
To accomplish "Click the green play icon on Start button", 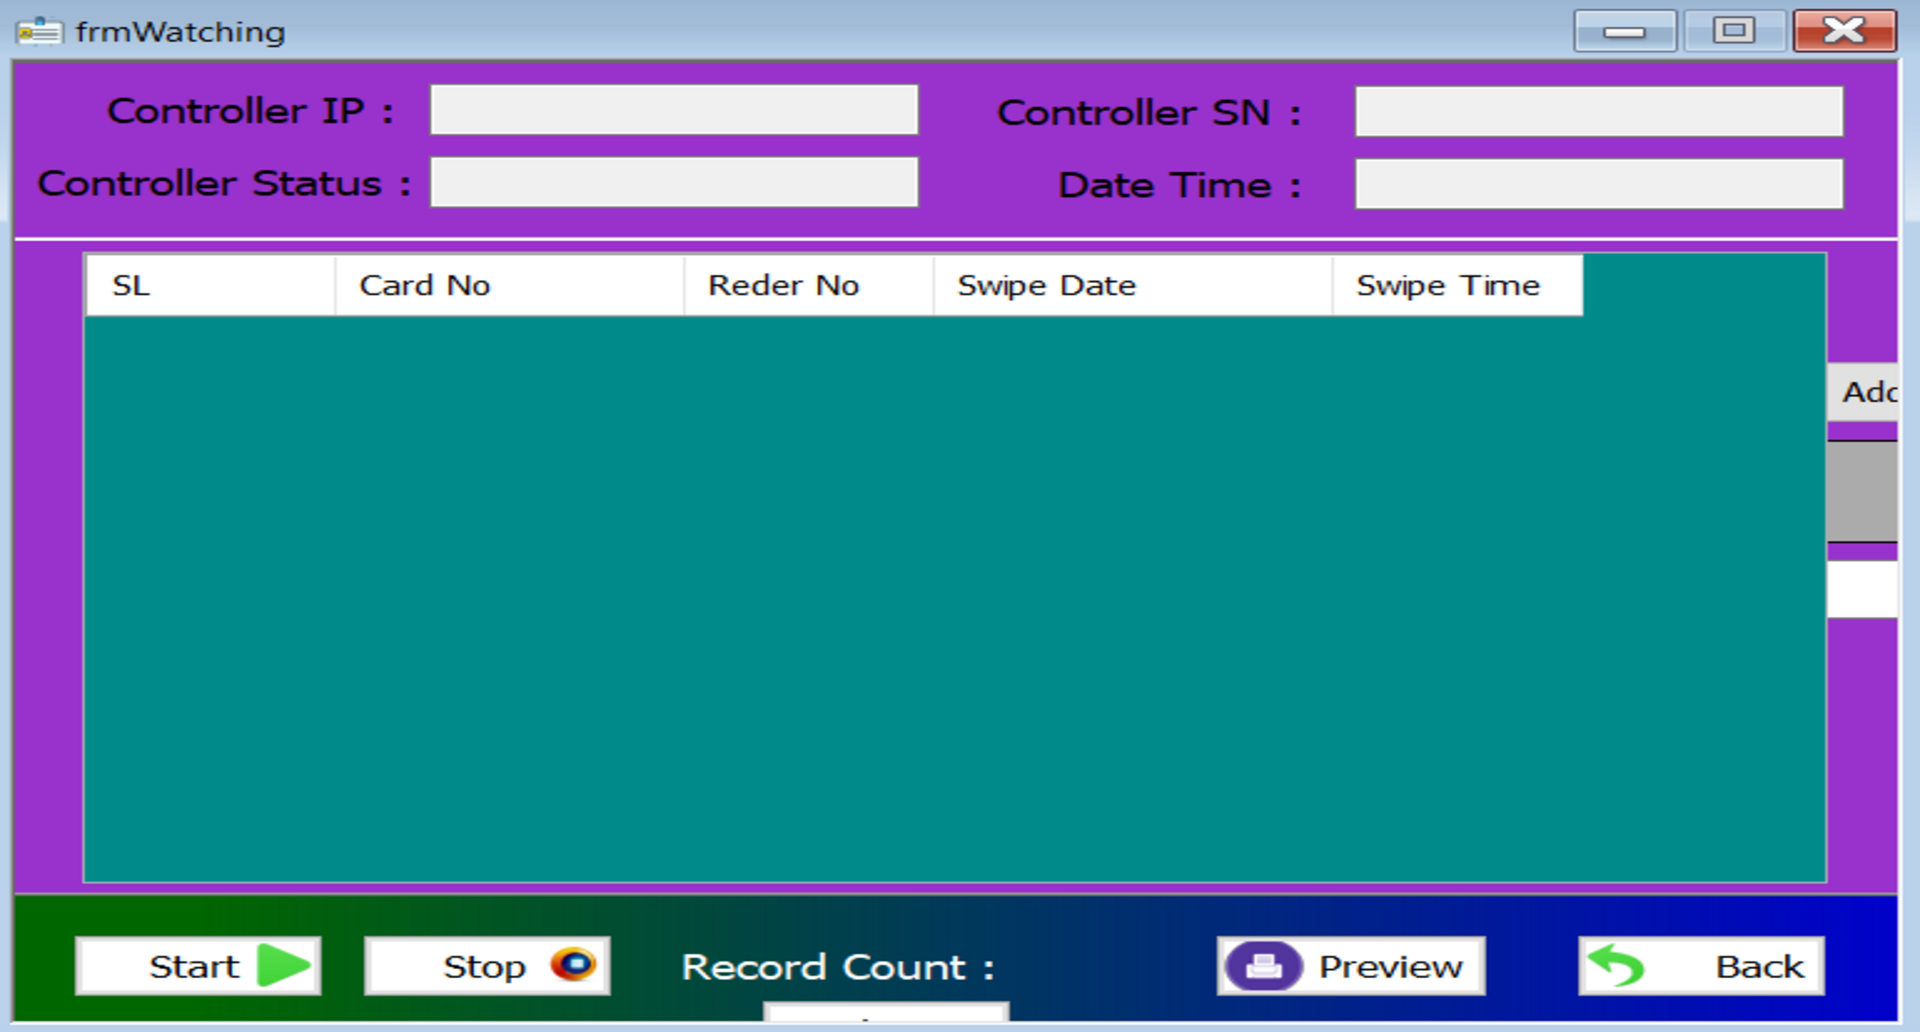I will 283,965.
